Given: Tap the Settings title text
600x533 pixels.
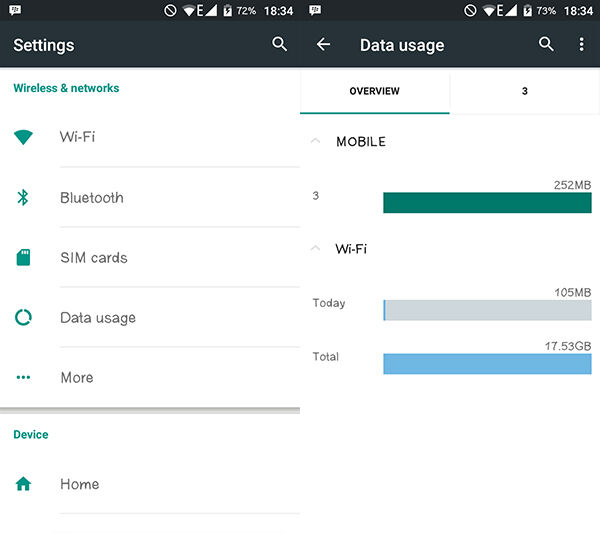Looking at the screenshot, I should pyautogui.click(x=44, y=45).
